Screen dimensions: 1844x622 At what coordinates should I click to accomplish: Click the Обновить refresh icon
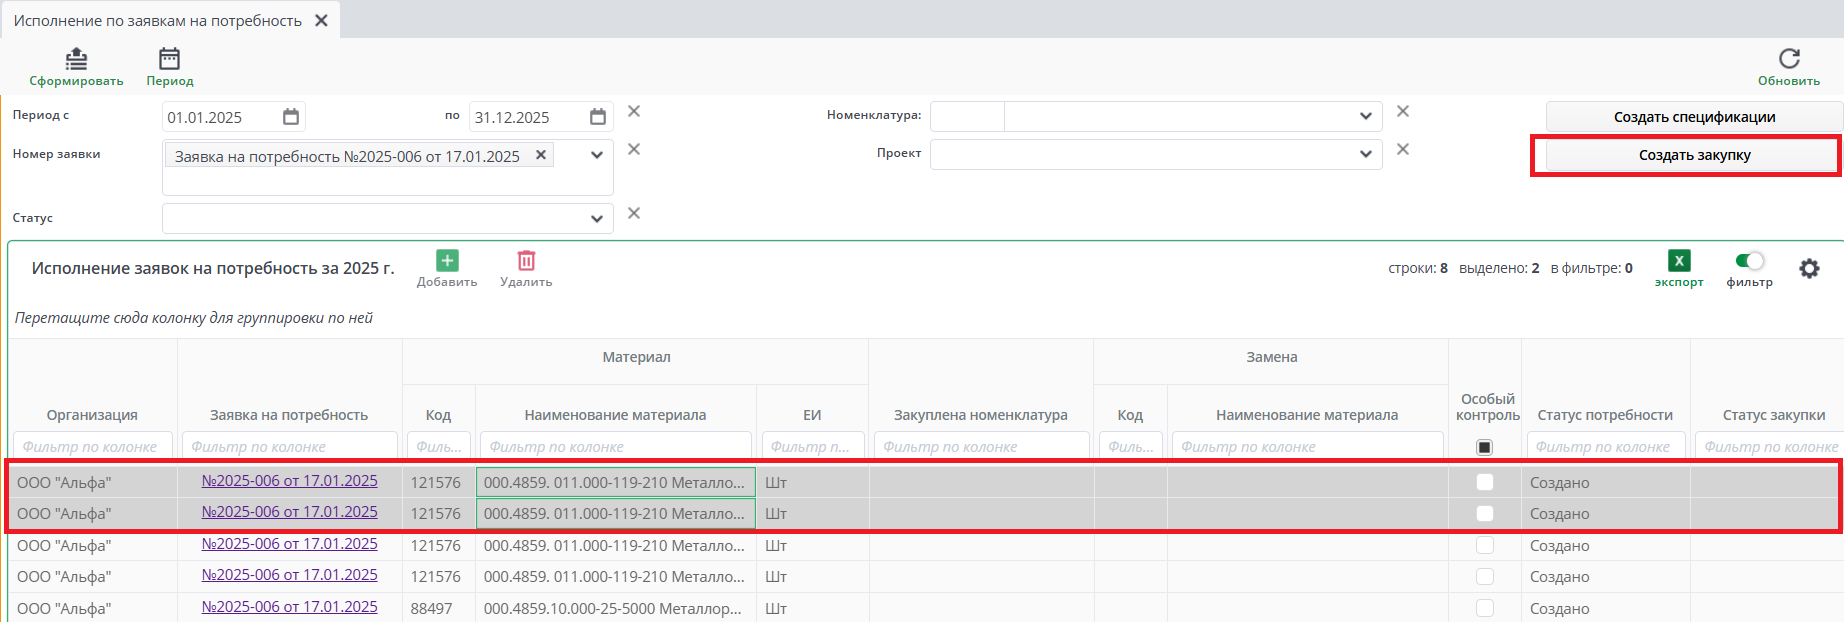pos(1789,59)
